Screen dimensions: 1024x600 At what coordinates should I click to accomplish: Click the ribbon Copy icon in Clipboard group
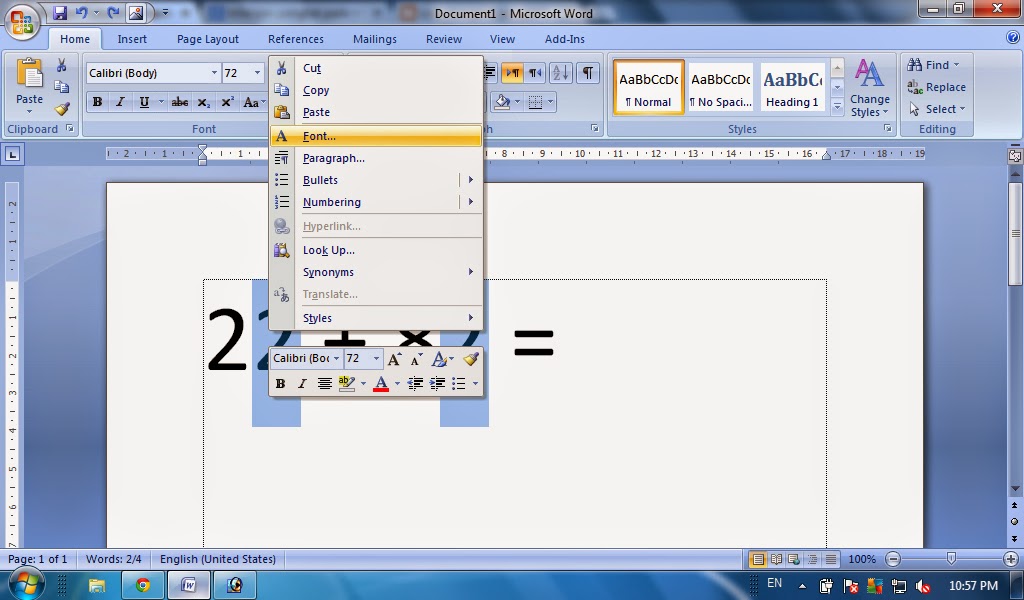(61, 87)
